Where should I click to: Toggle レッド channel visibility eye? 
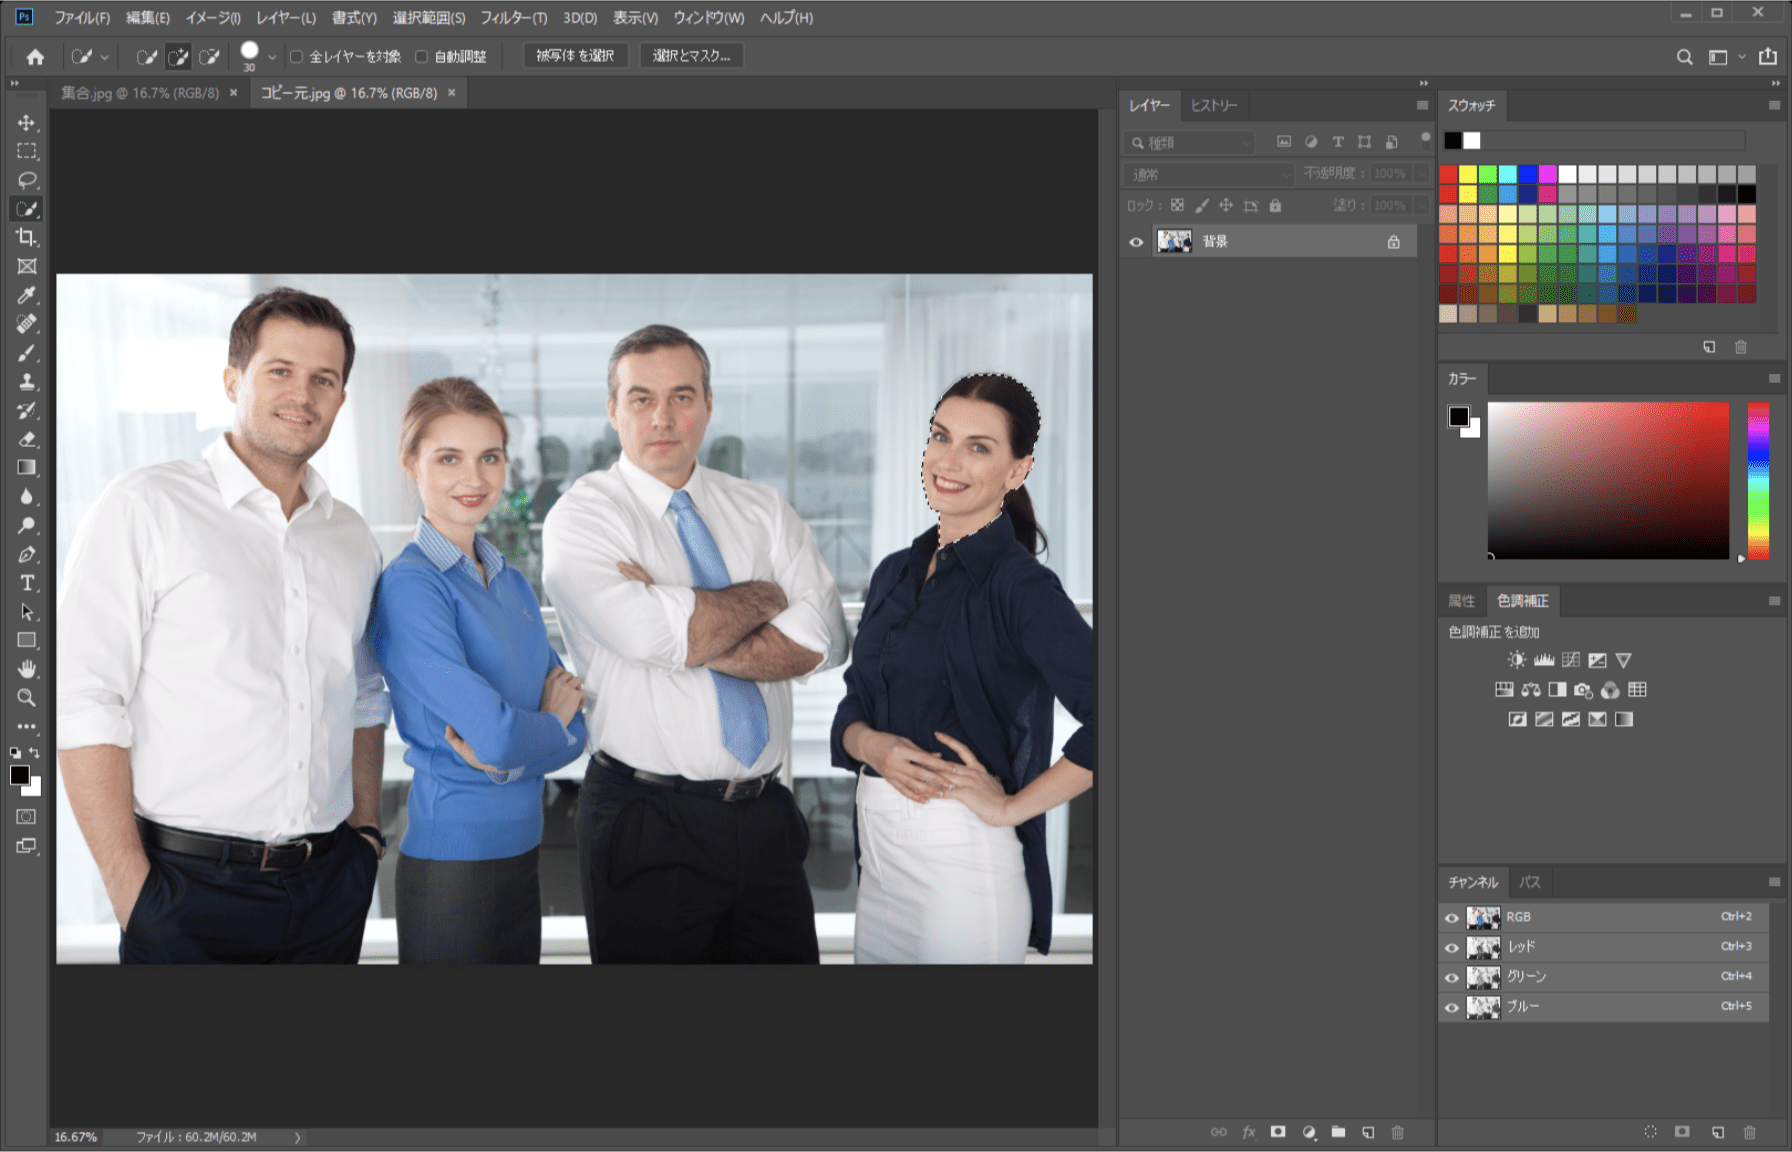click(1452, 947)
